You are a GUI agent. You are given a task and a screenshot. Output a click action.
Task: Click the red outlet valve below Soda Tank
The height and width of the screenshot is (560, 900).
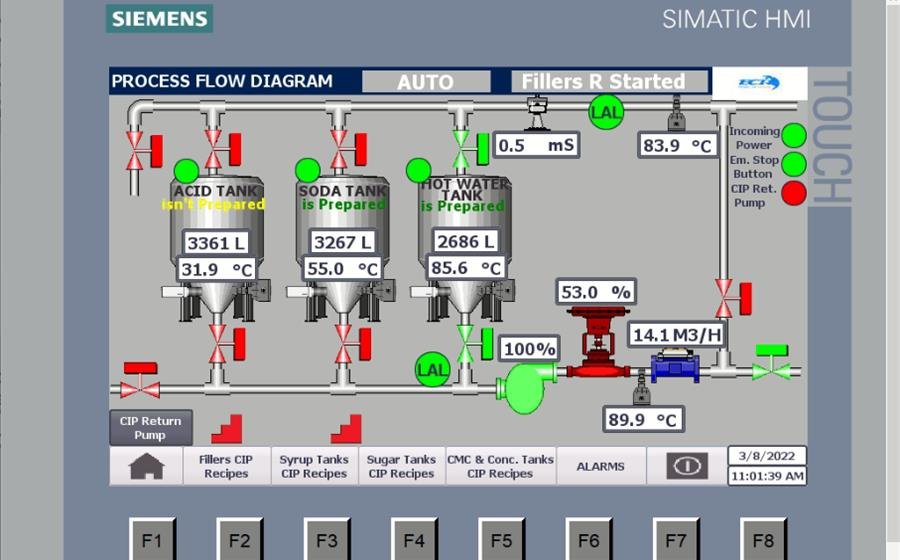352,344
